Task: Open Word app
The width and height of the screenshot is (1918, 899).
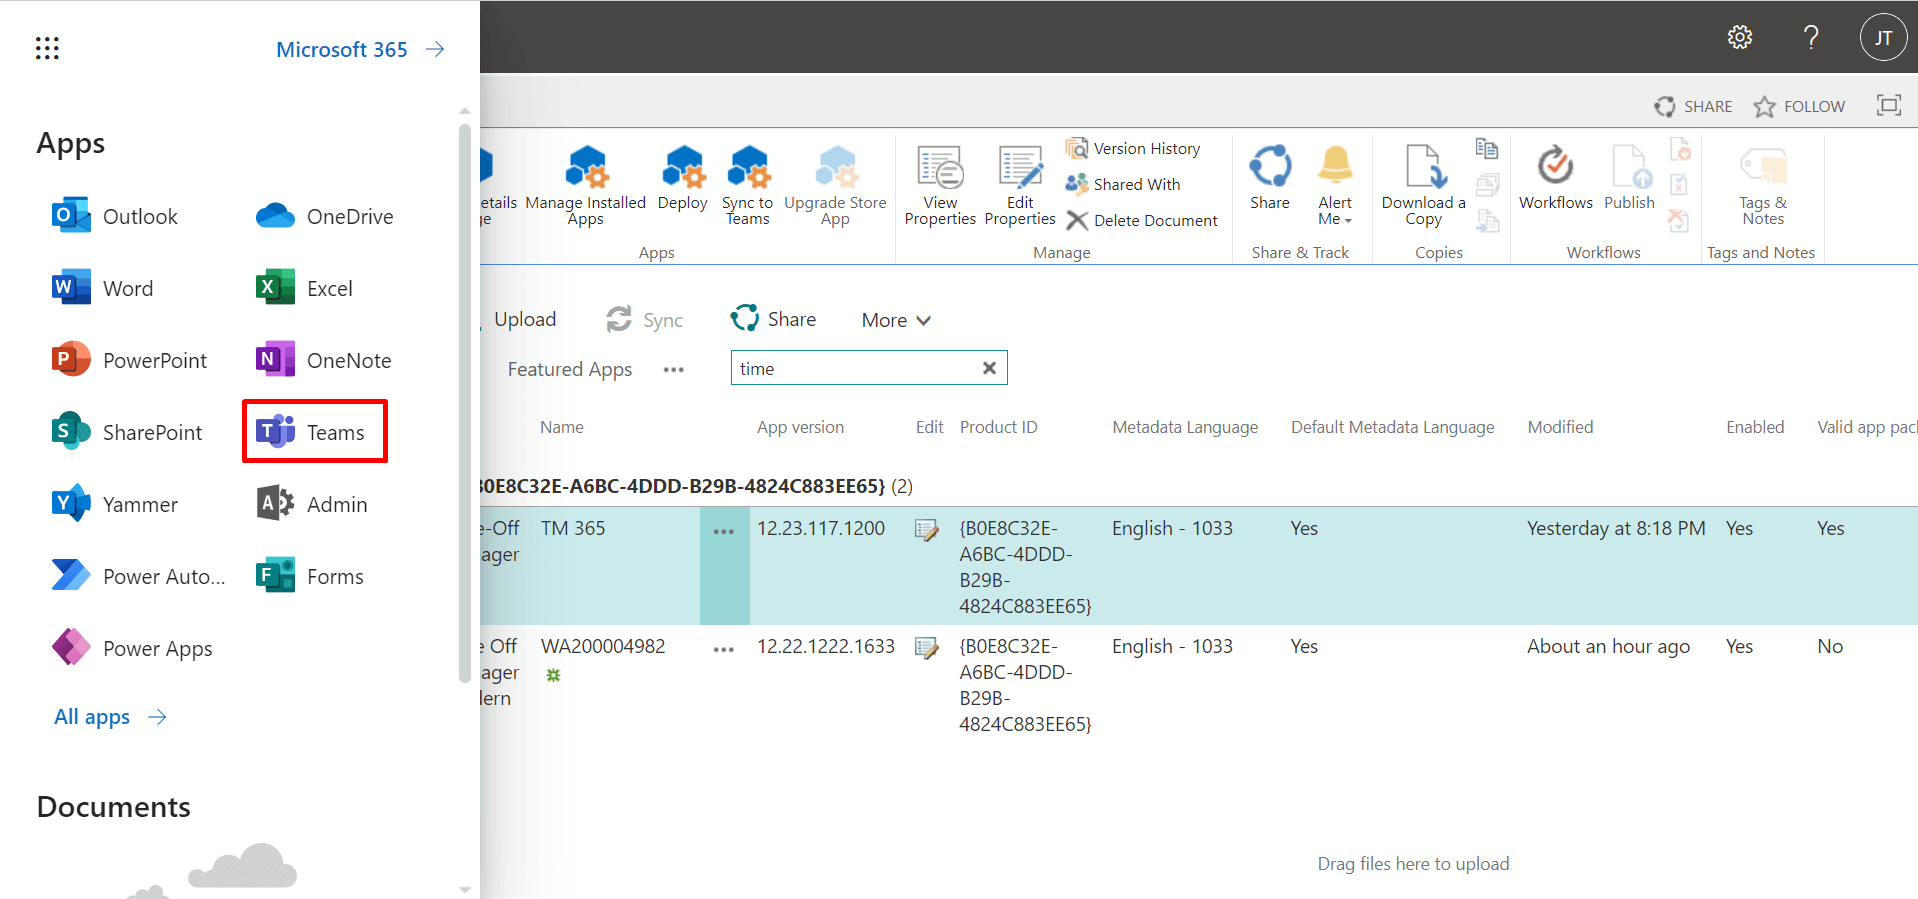Action: pyautogui.click(x=102, y=288)
